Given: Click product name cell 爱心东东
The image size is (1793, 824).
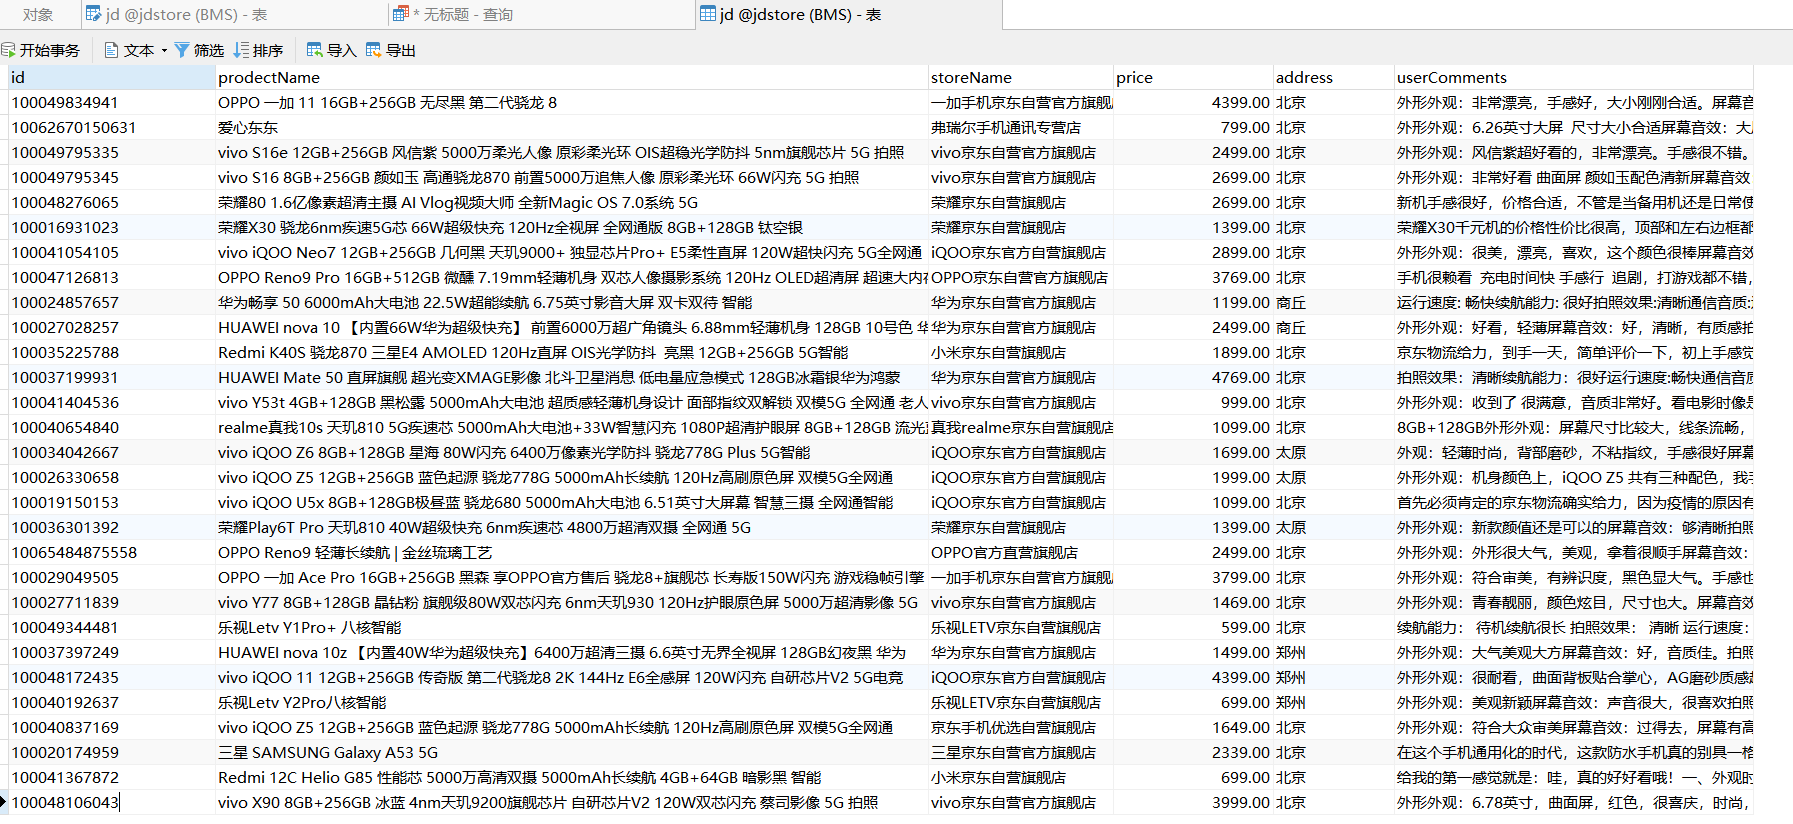Looking at the screenshot, I should coord(572,128).
